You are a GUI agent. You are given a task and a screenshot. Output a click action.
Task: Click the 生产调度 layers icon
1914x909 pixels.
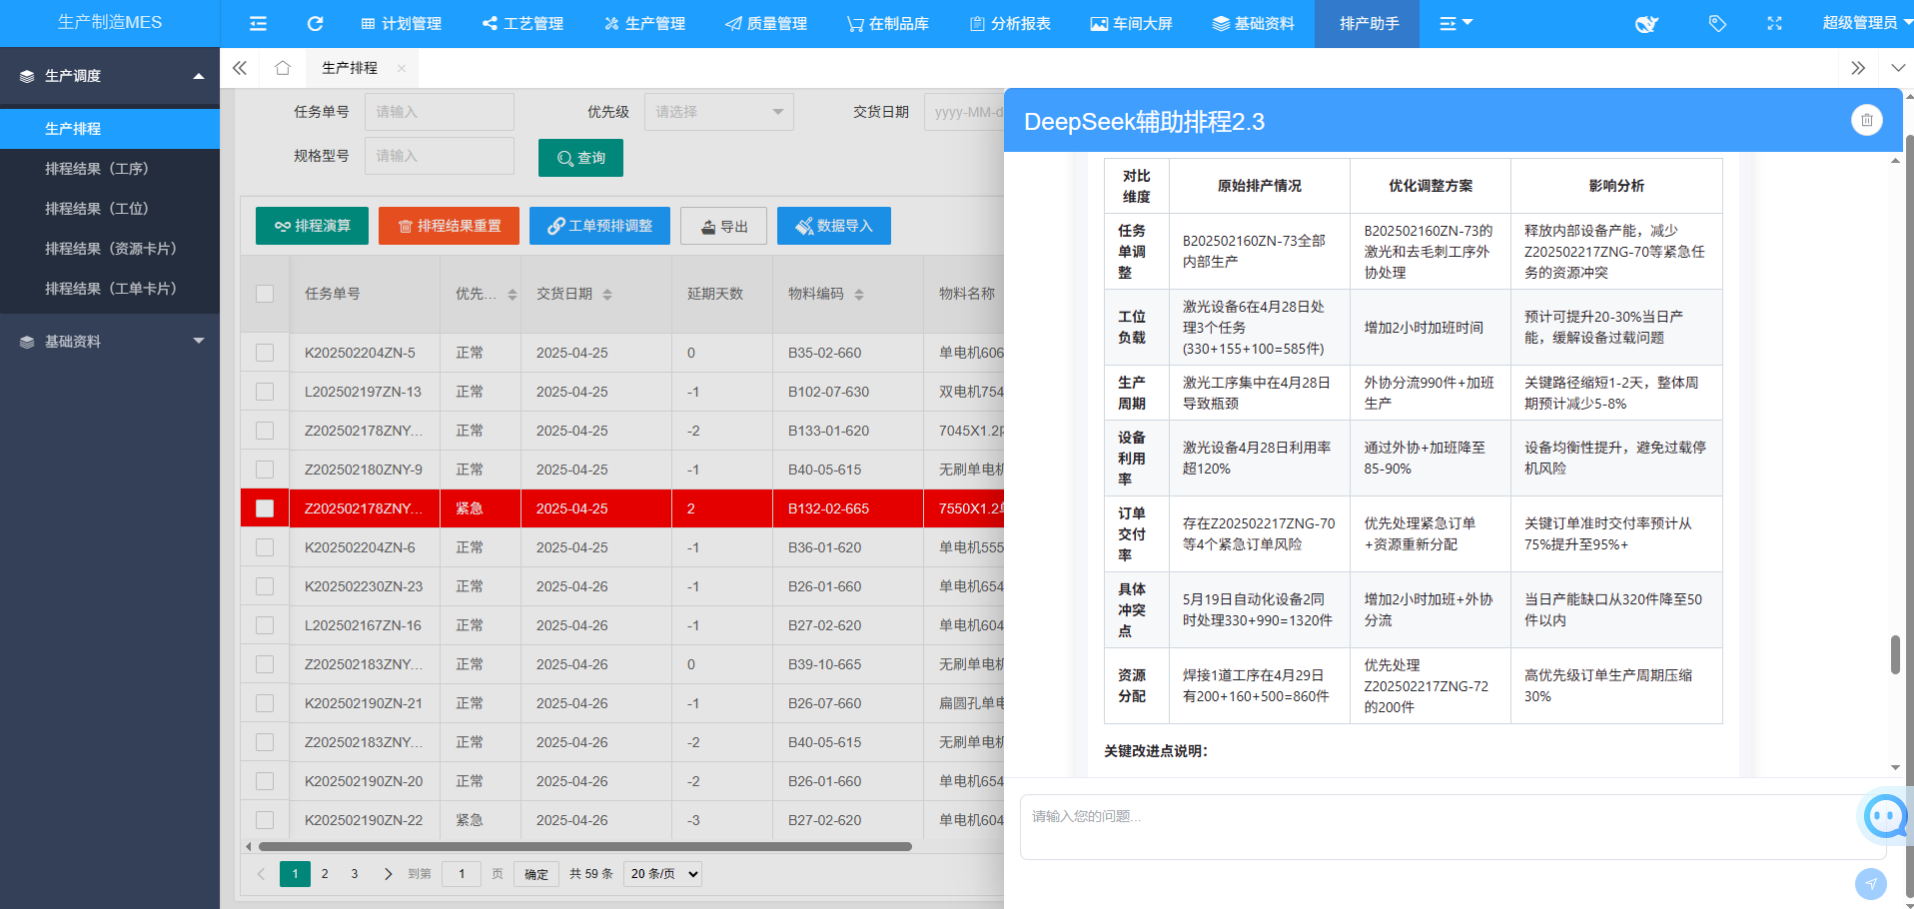coord(27,76)
